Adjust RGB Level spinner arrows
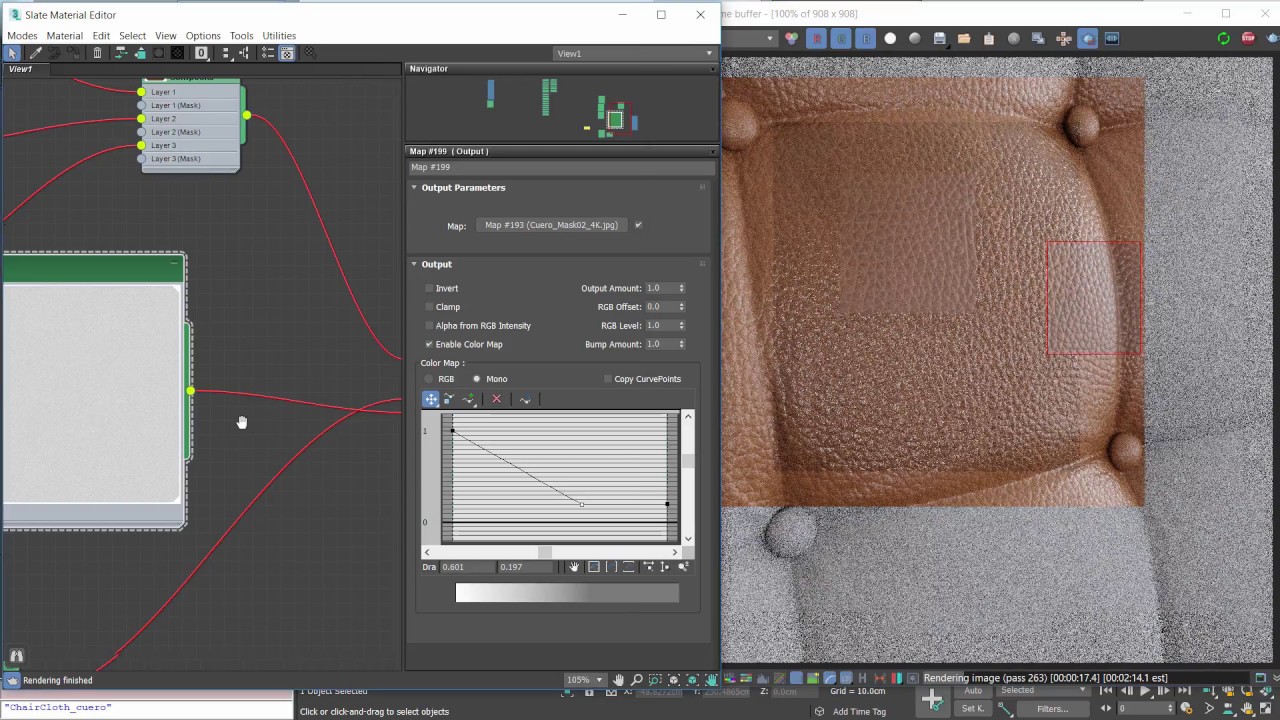This screenshot has width=1280, height=720. click(682, 326)
